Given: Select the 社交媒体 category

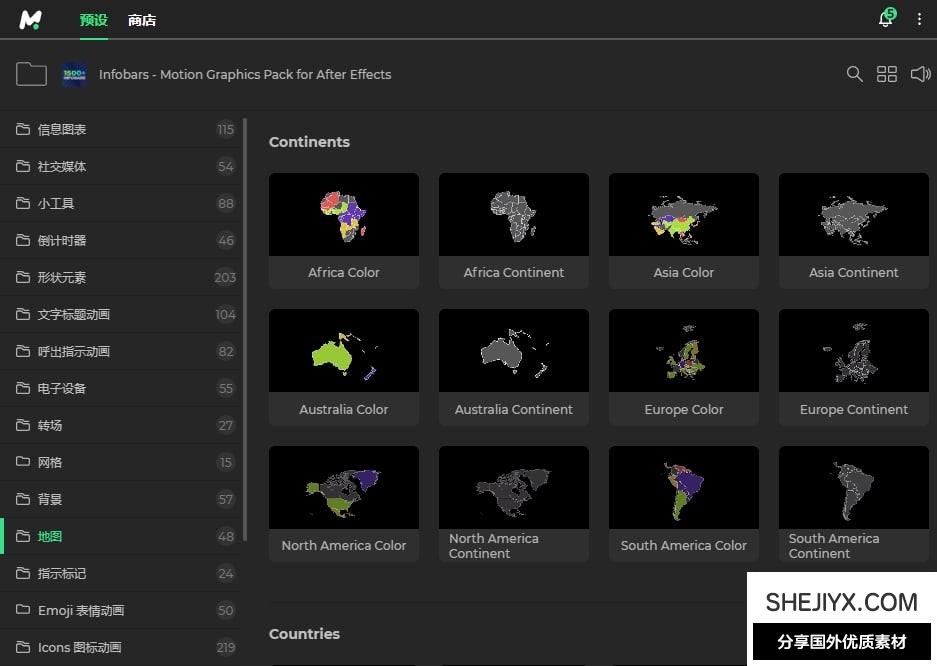Looking at the screenshot, I should coord(62,166).
